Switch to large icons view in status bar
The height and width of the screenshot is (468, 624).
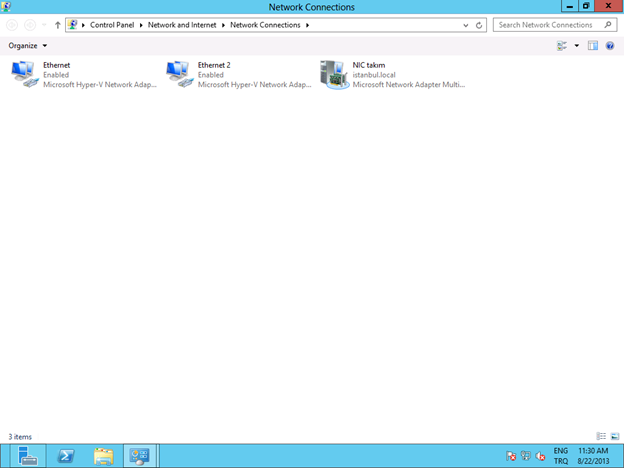(615, 436)
